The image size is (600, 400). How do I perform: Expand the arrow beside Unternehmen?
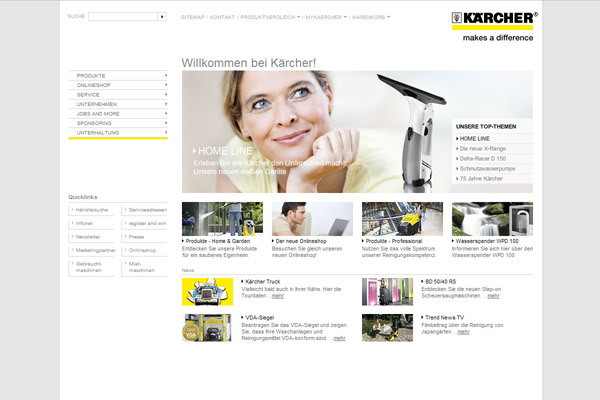point(166,104)
